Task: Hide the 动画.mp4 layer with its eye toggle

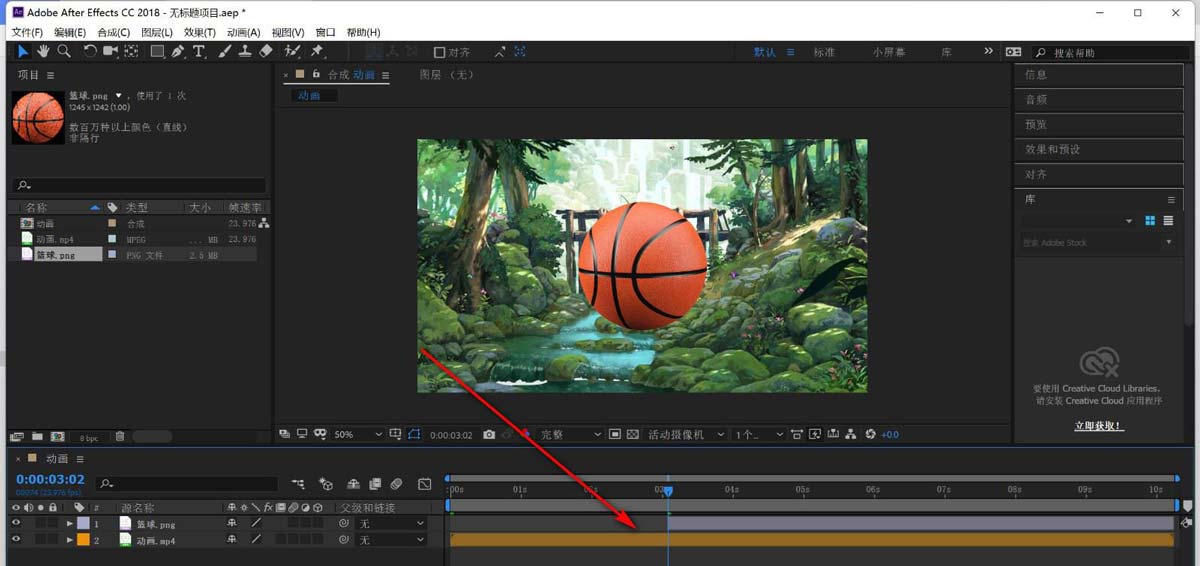Action: 15,540
